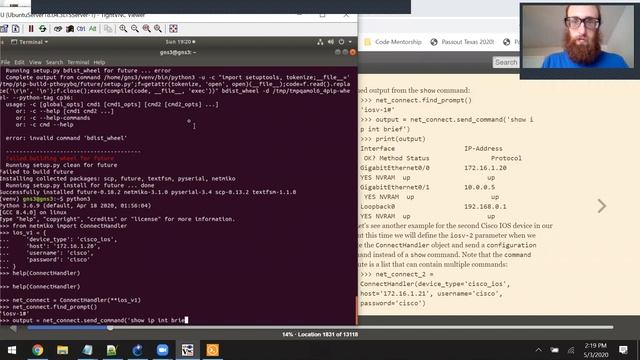Click the Ubuntu power icon
The image size is (640, 360).
(341, 42)
